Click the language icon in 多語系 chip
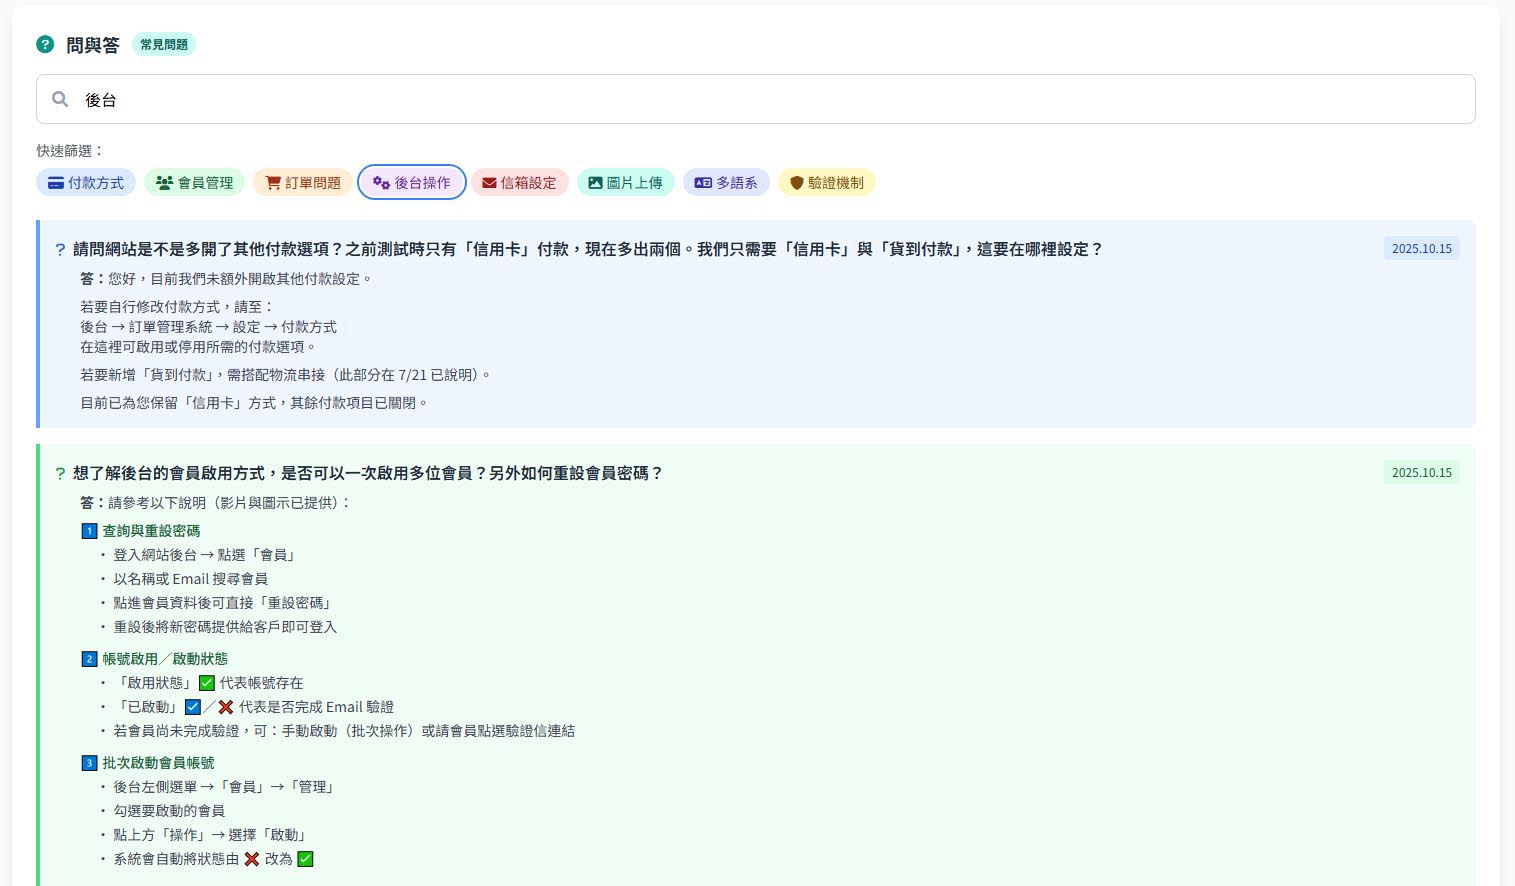1515x886 pixels. 703,183
